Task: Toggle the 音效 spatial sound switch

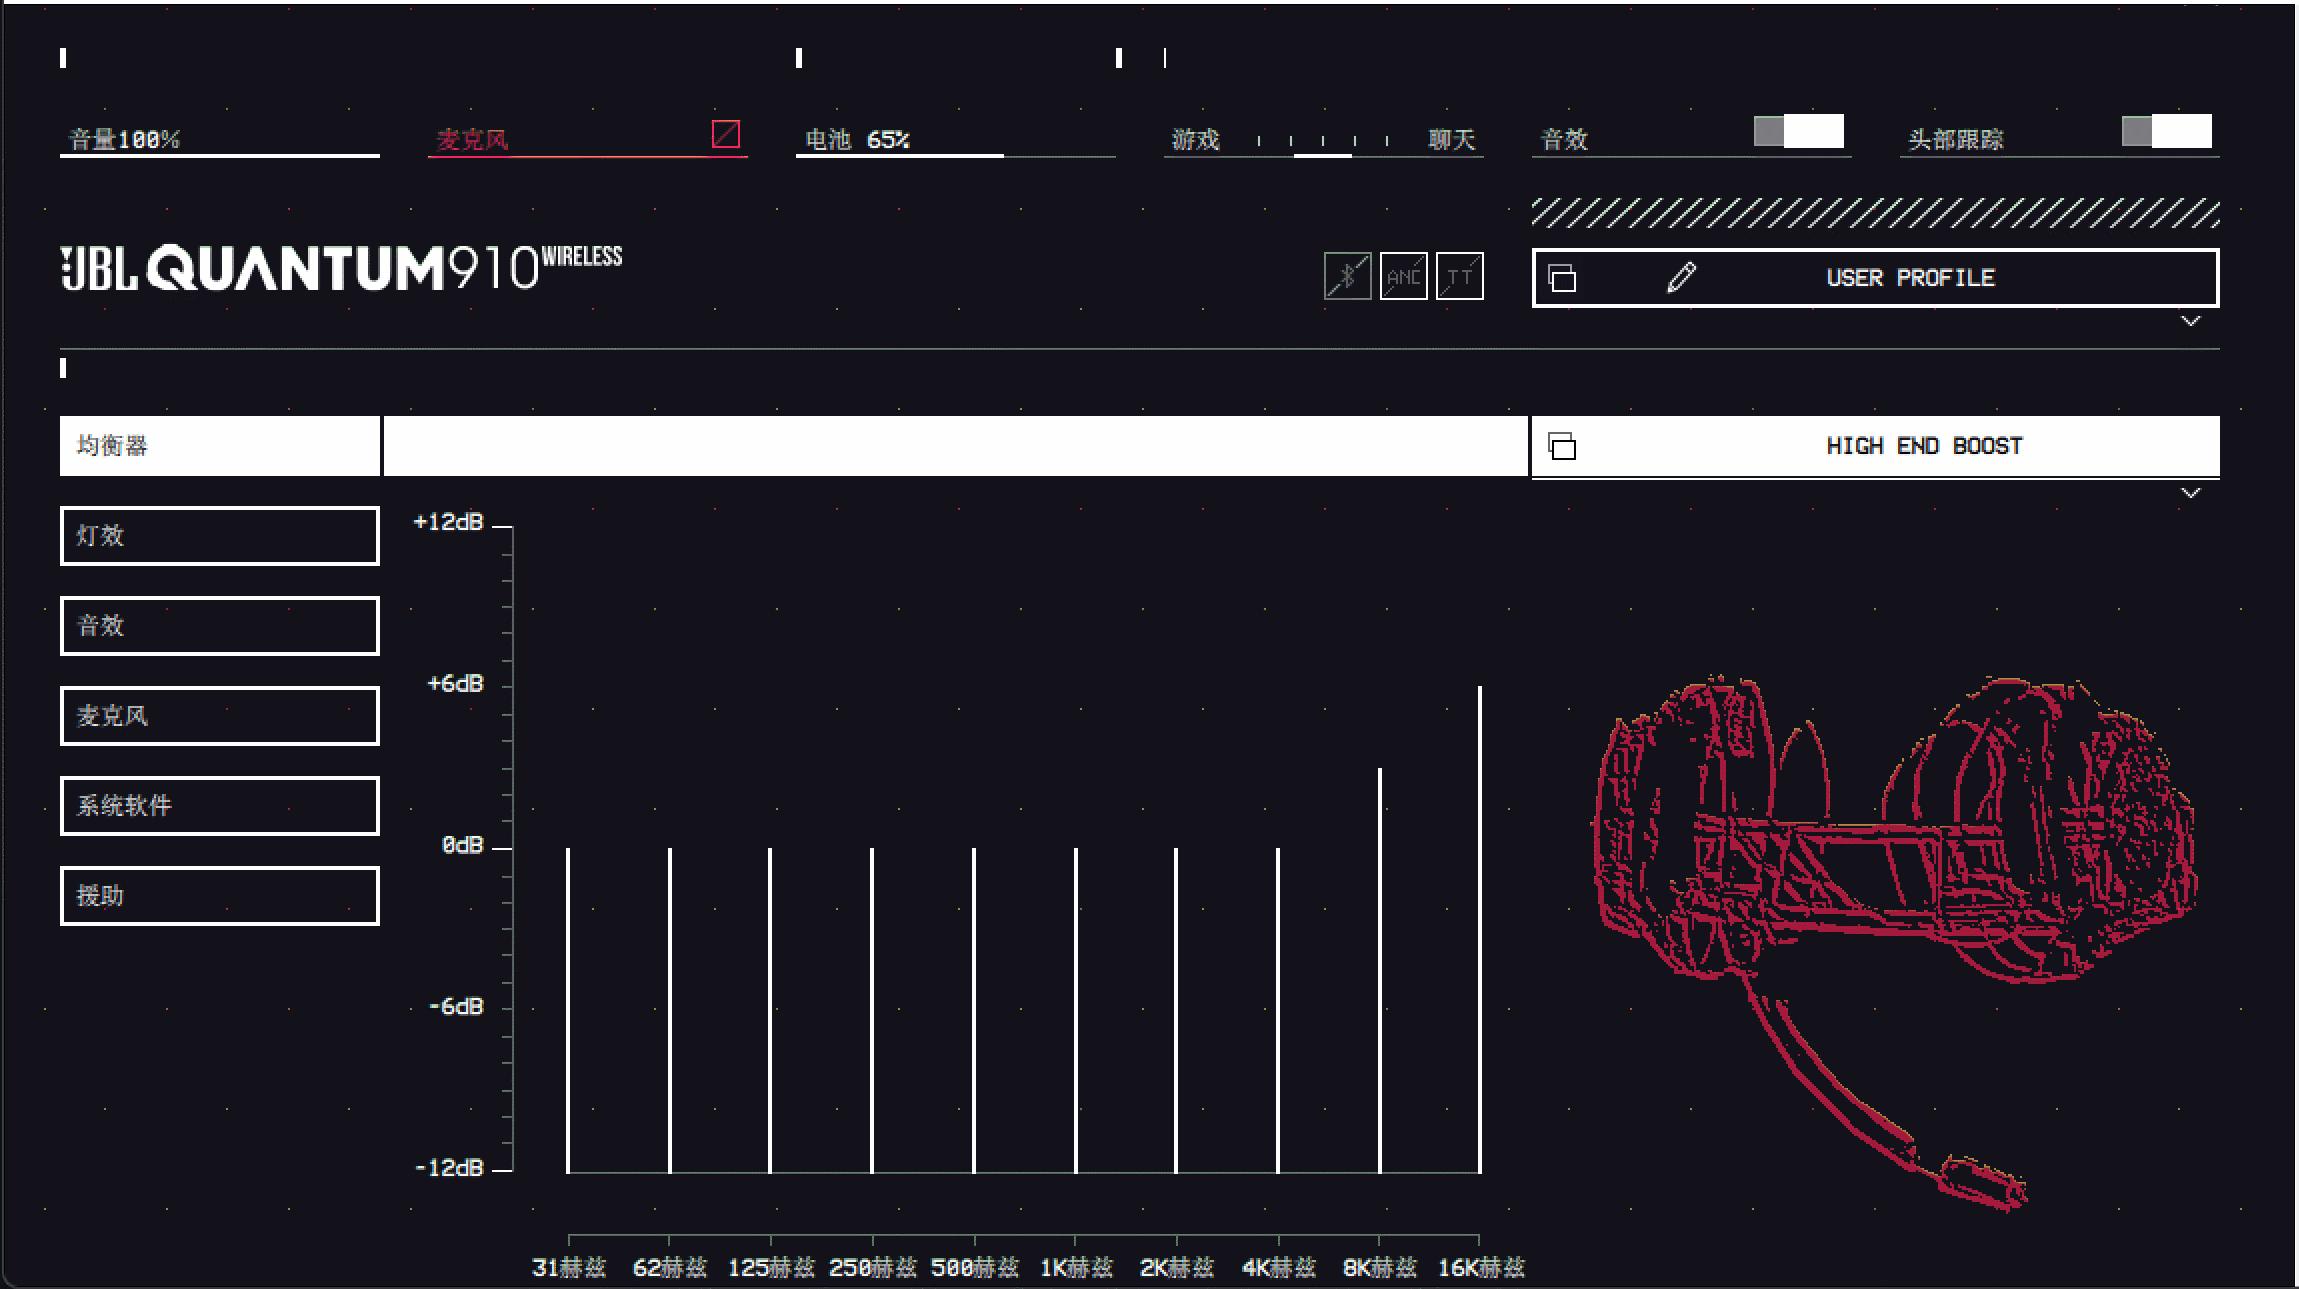Action: [1798, 132]
